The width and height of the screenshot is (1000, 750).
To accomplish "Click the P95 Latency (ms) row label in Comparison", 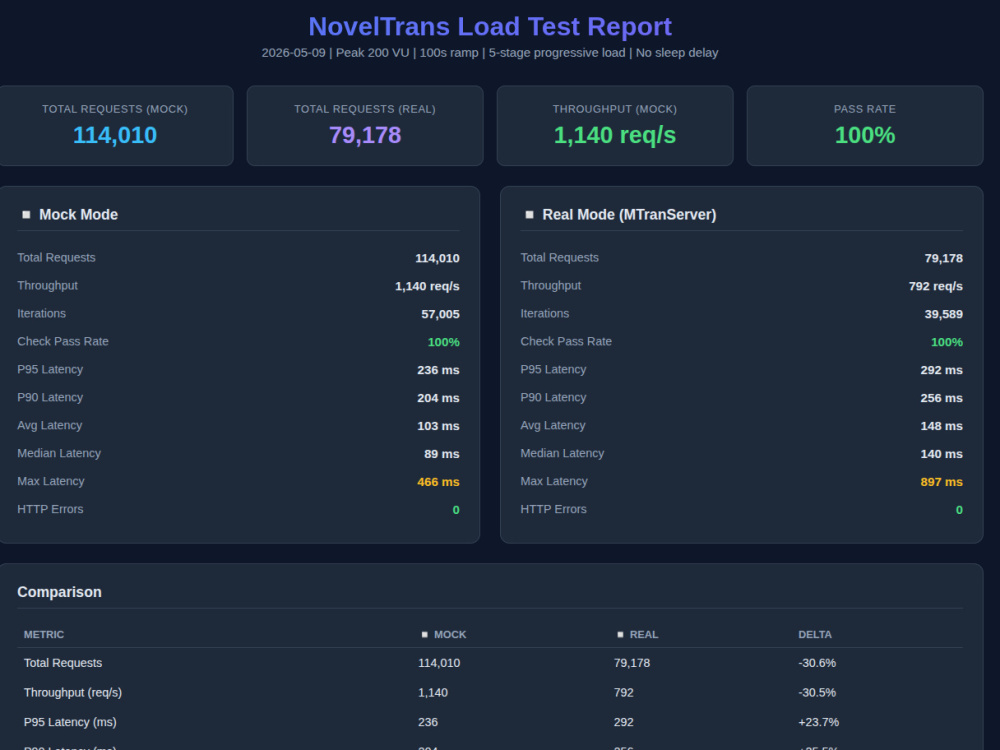I will tap(70, 723).
